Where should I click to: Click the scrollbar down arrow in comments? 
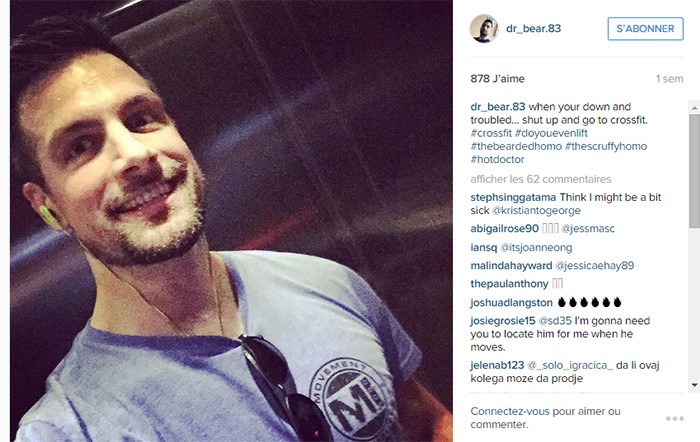coord(694,384)
